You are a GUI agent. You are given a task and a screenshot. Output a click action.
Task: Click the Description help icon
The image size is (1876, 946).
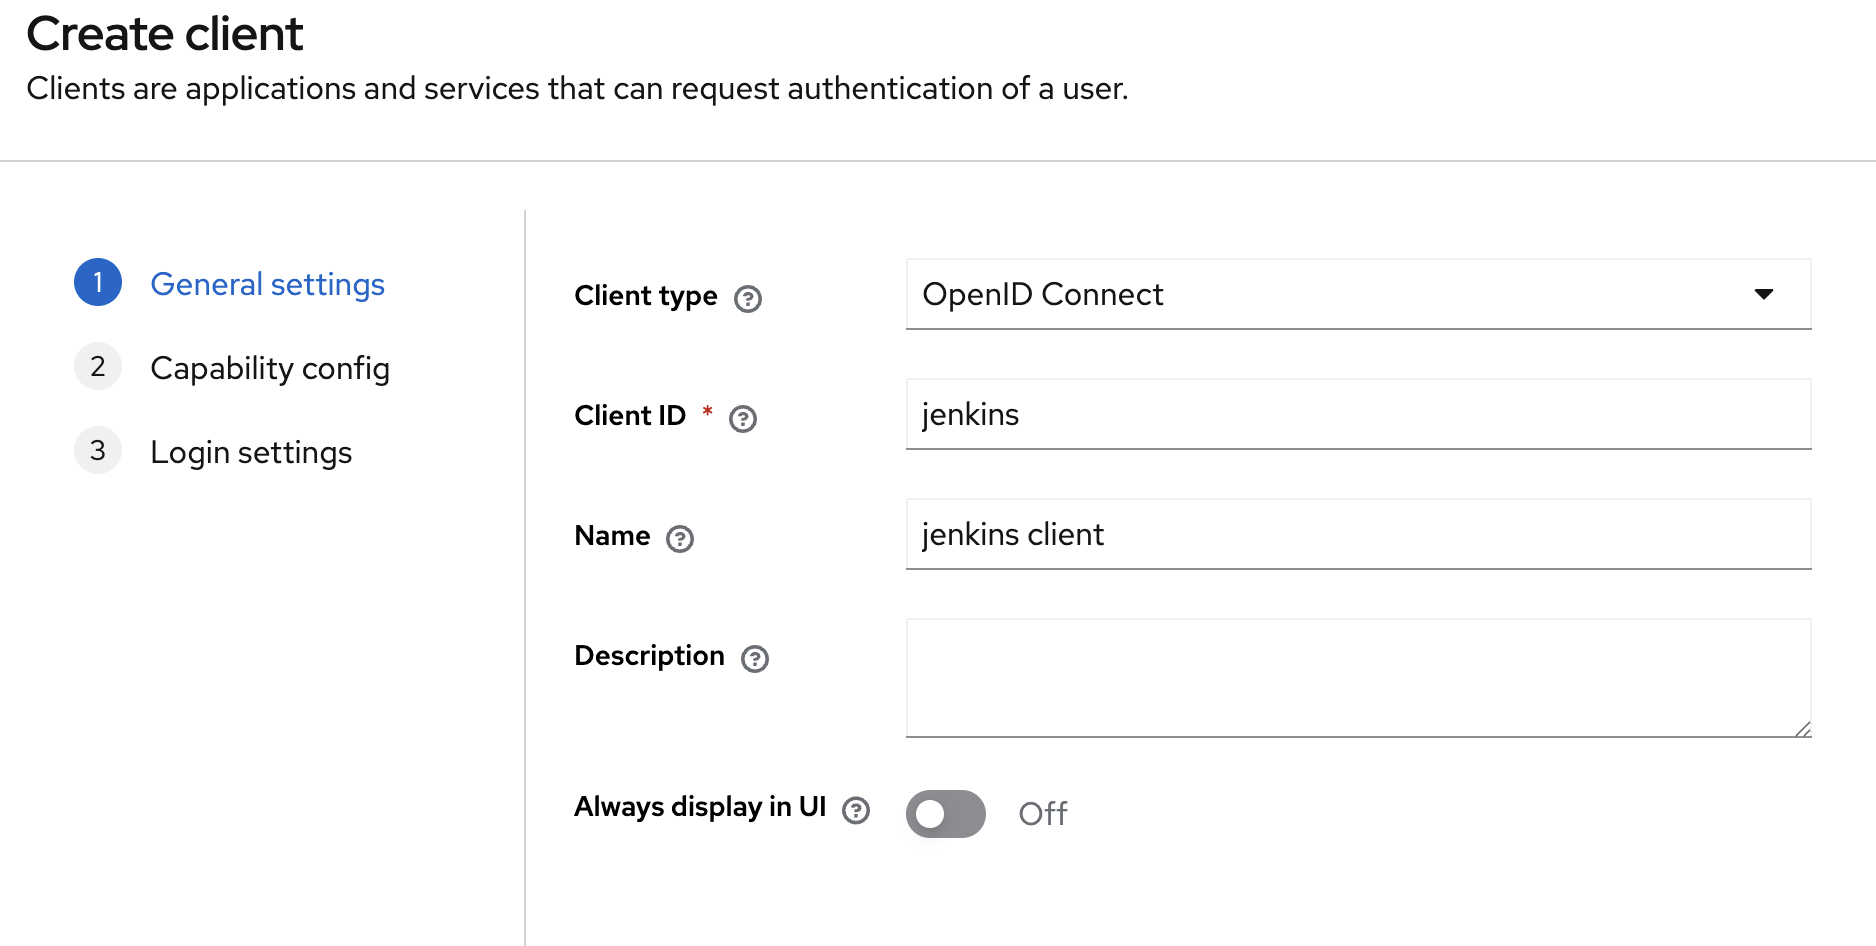755,659
